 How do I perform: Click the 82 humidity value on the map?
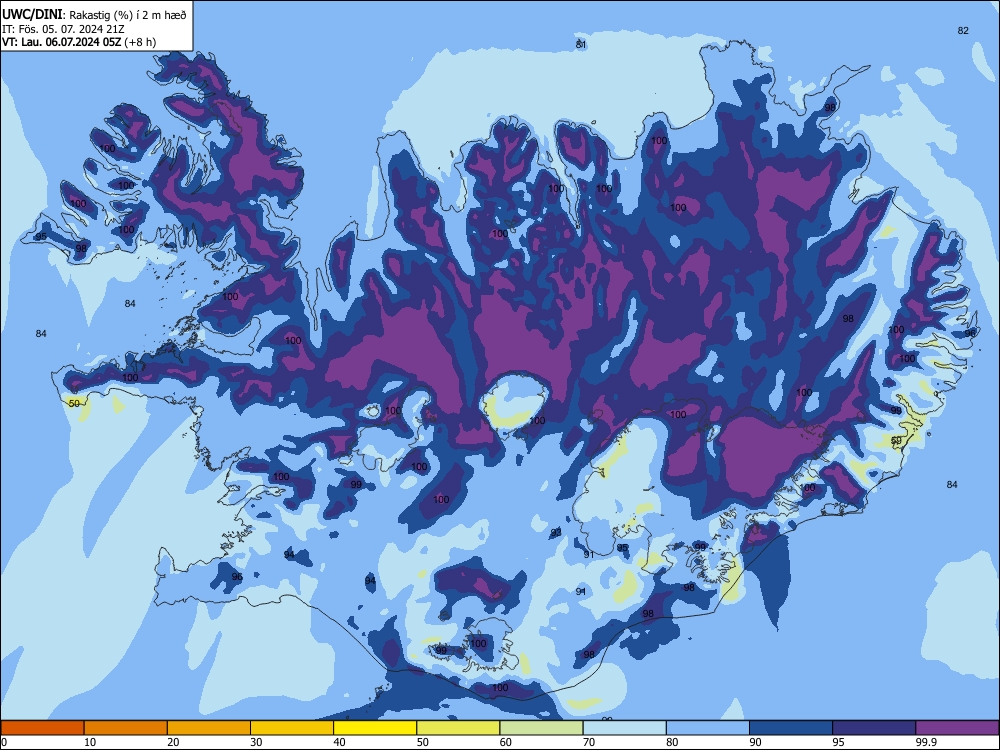pyautogui.click(x=963, y=31)
